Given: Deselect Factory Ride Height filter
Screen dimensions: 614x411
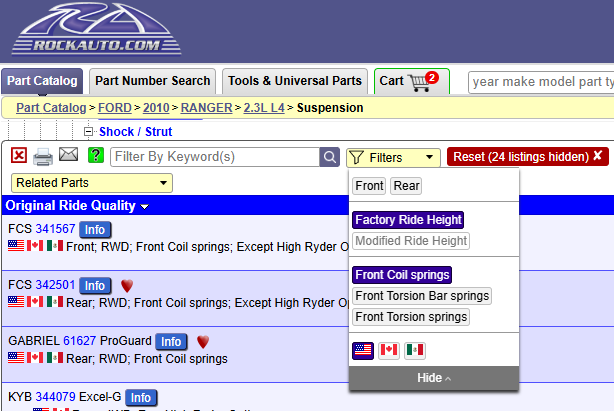Looking at the screenshot, I should click(408, 220).
